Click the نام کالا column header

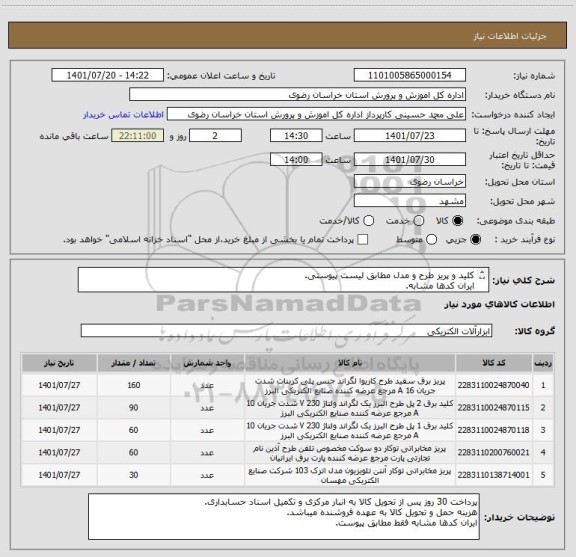350,363
